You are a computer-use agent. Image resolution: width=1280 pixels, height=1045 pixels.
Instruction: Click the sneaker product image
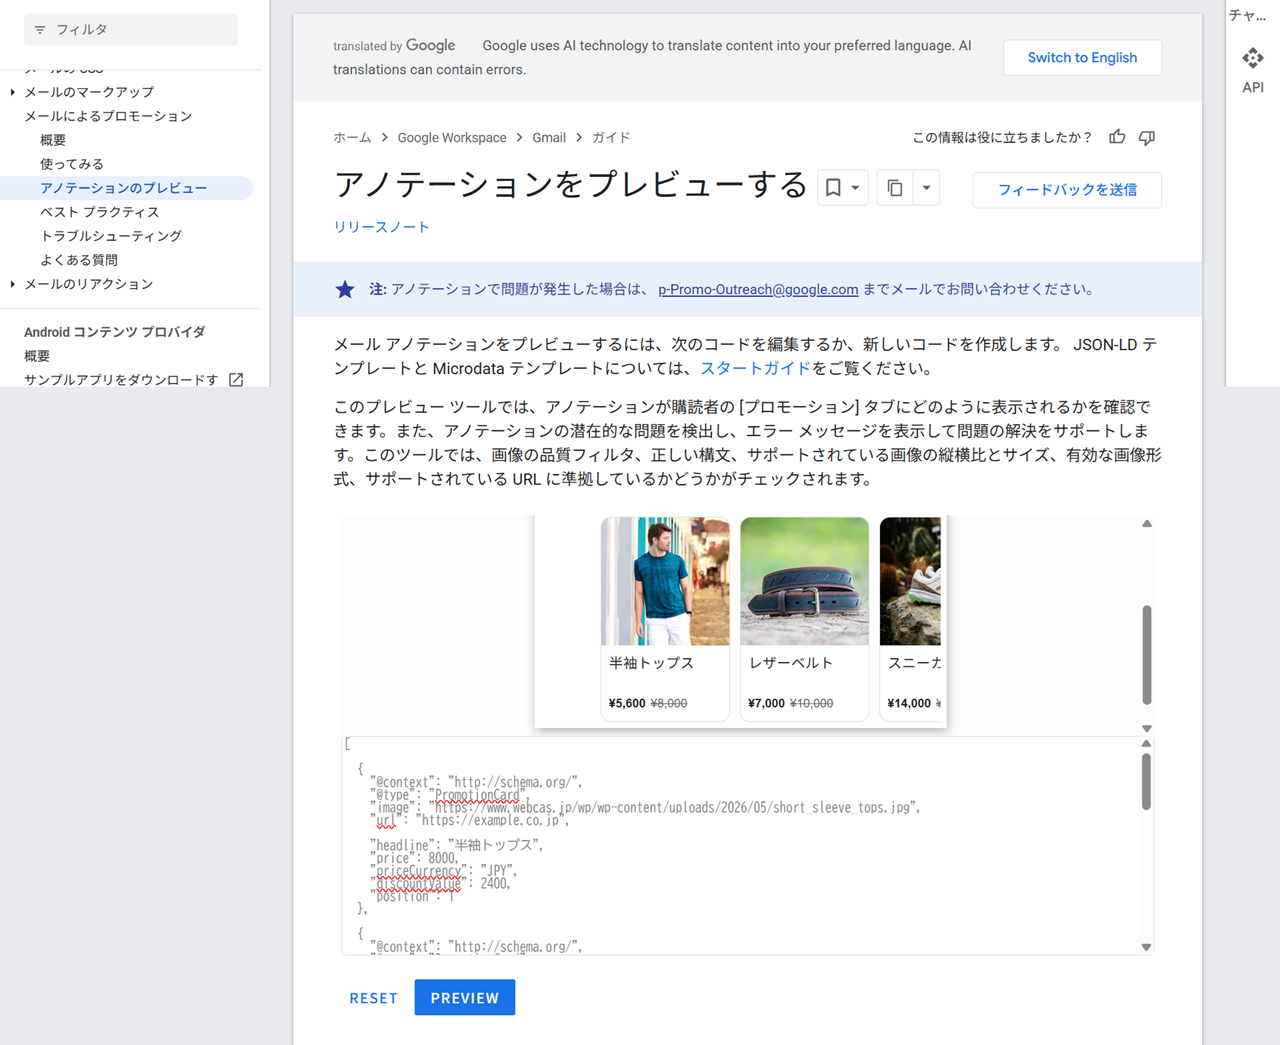pos(910,581)
